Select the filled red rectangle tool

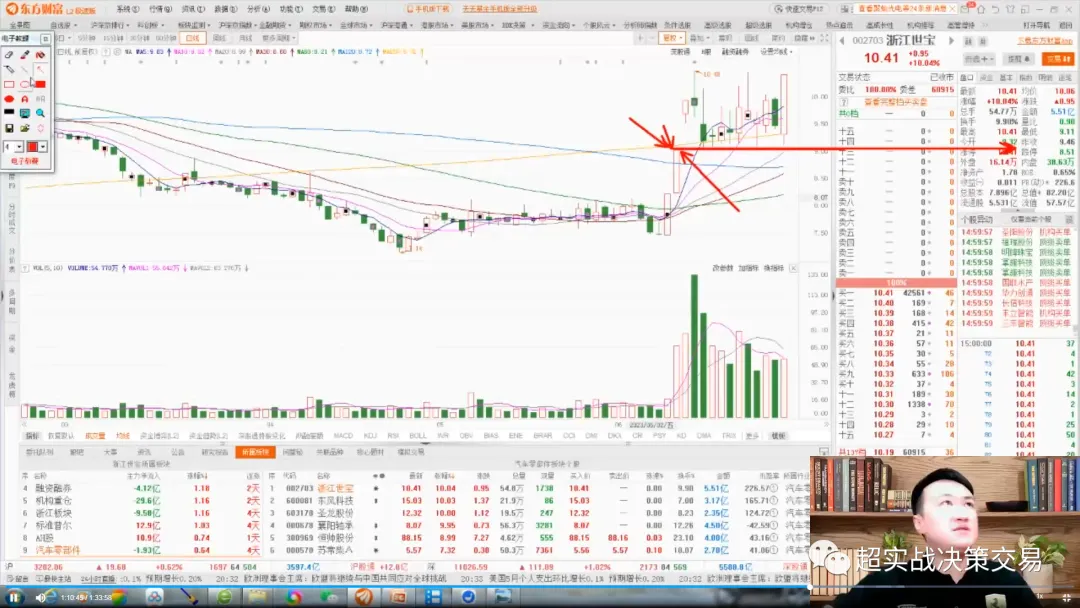41,84
